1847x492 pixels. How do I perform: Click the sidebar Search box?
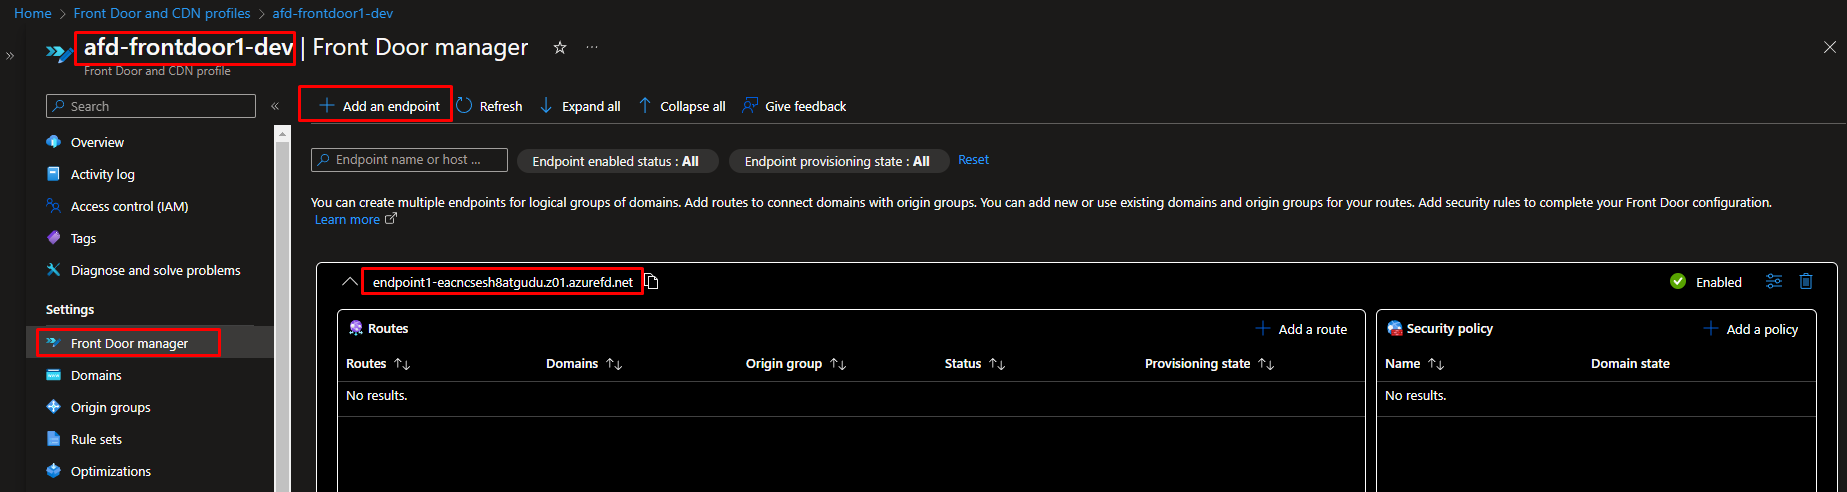coord(151,106)
